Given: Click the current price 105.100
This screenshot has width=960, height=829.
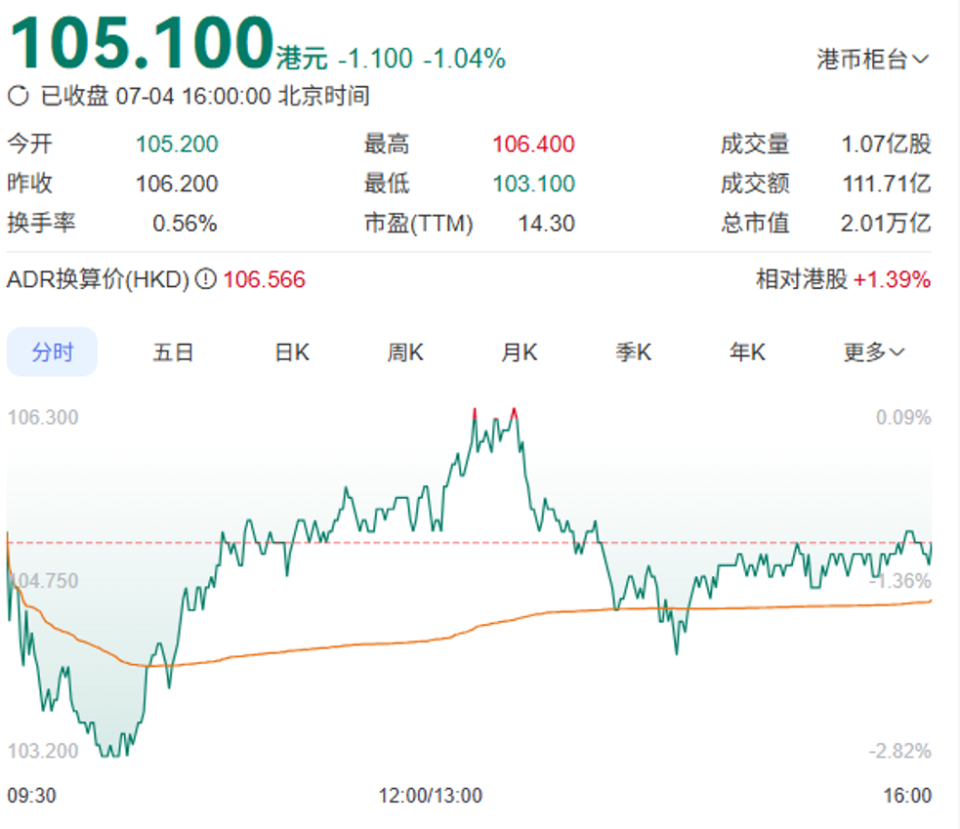Looking at the screenshot, I should pos(135,42).
